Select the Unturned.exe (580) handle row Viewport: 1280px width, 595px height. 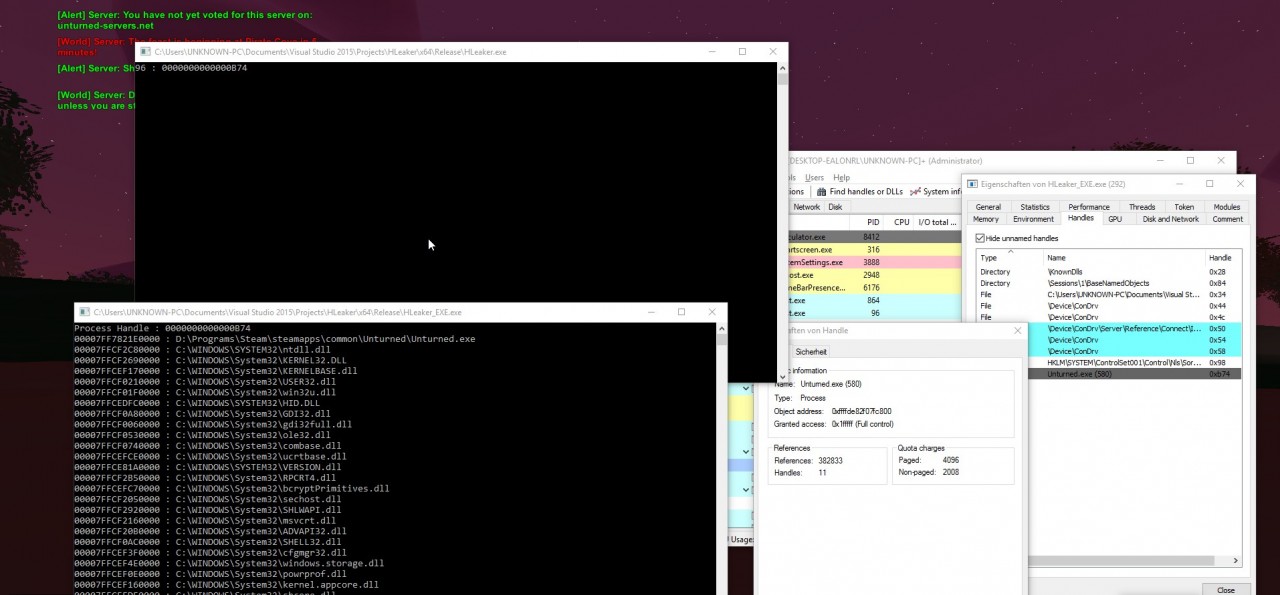[1134, 374]
